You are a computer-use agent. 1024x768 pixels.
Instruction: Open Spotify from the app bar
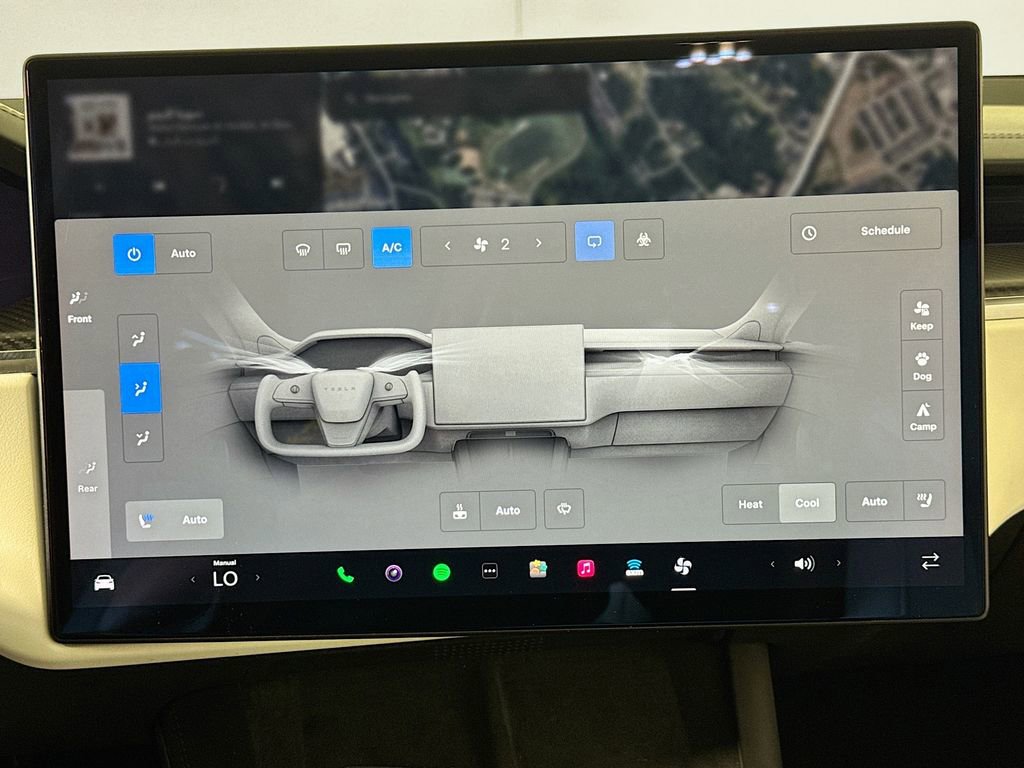tap(441, 572)
